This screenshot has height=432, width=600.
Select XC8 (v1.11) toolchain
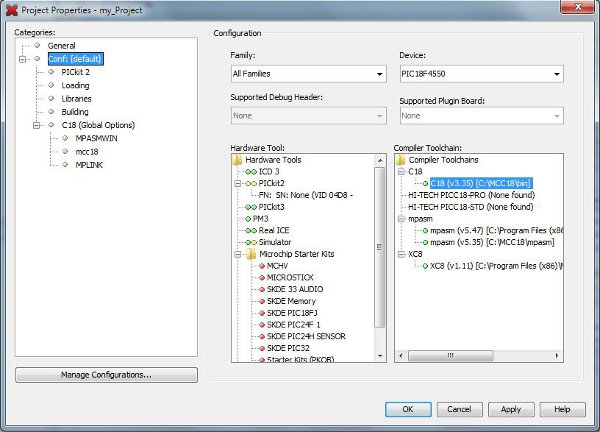coord(496,266)
